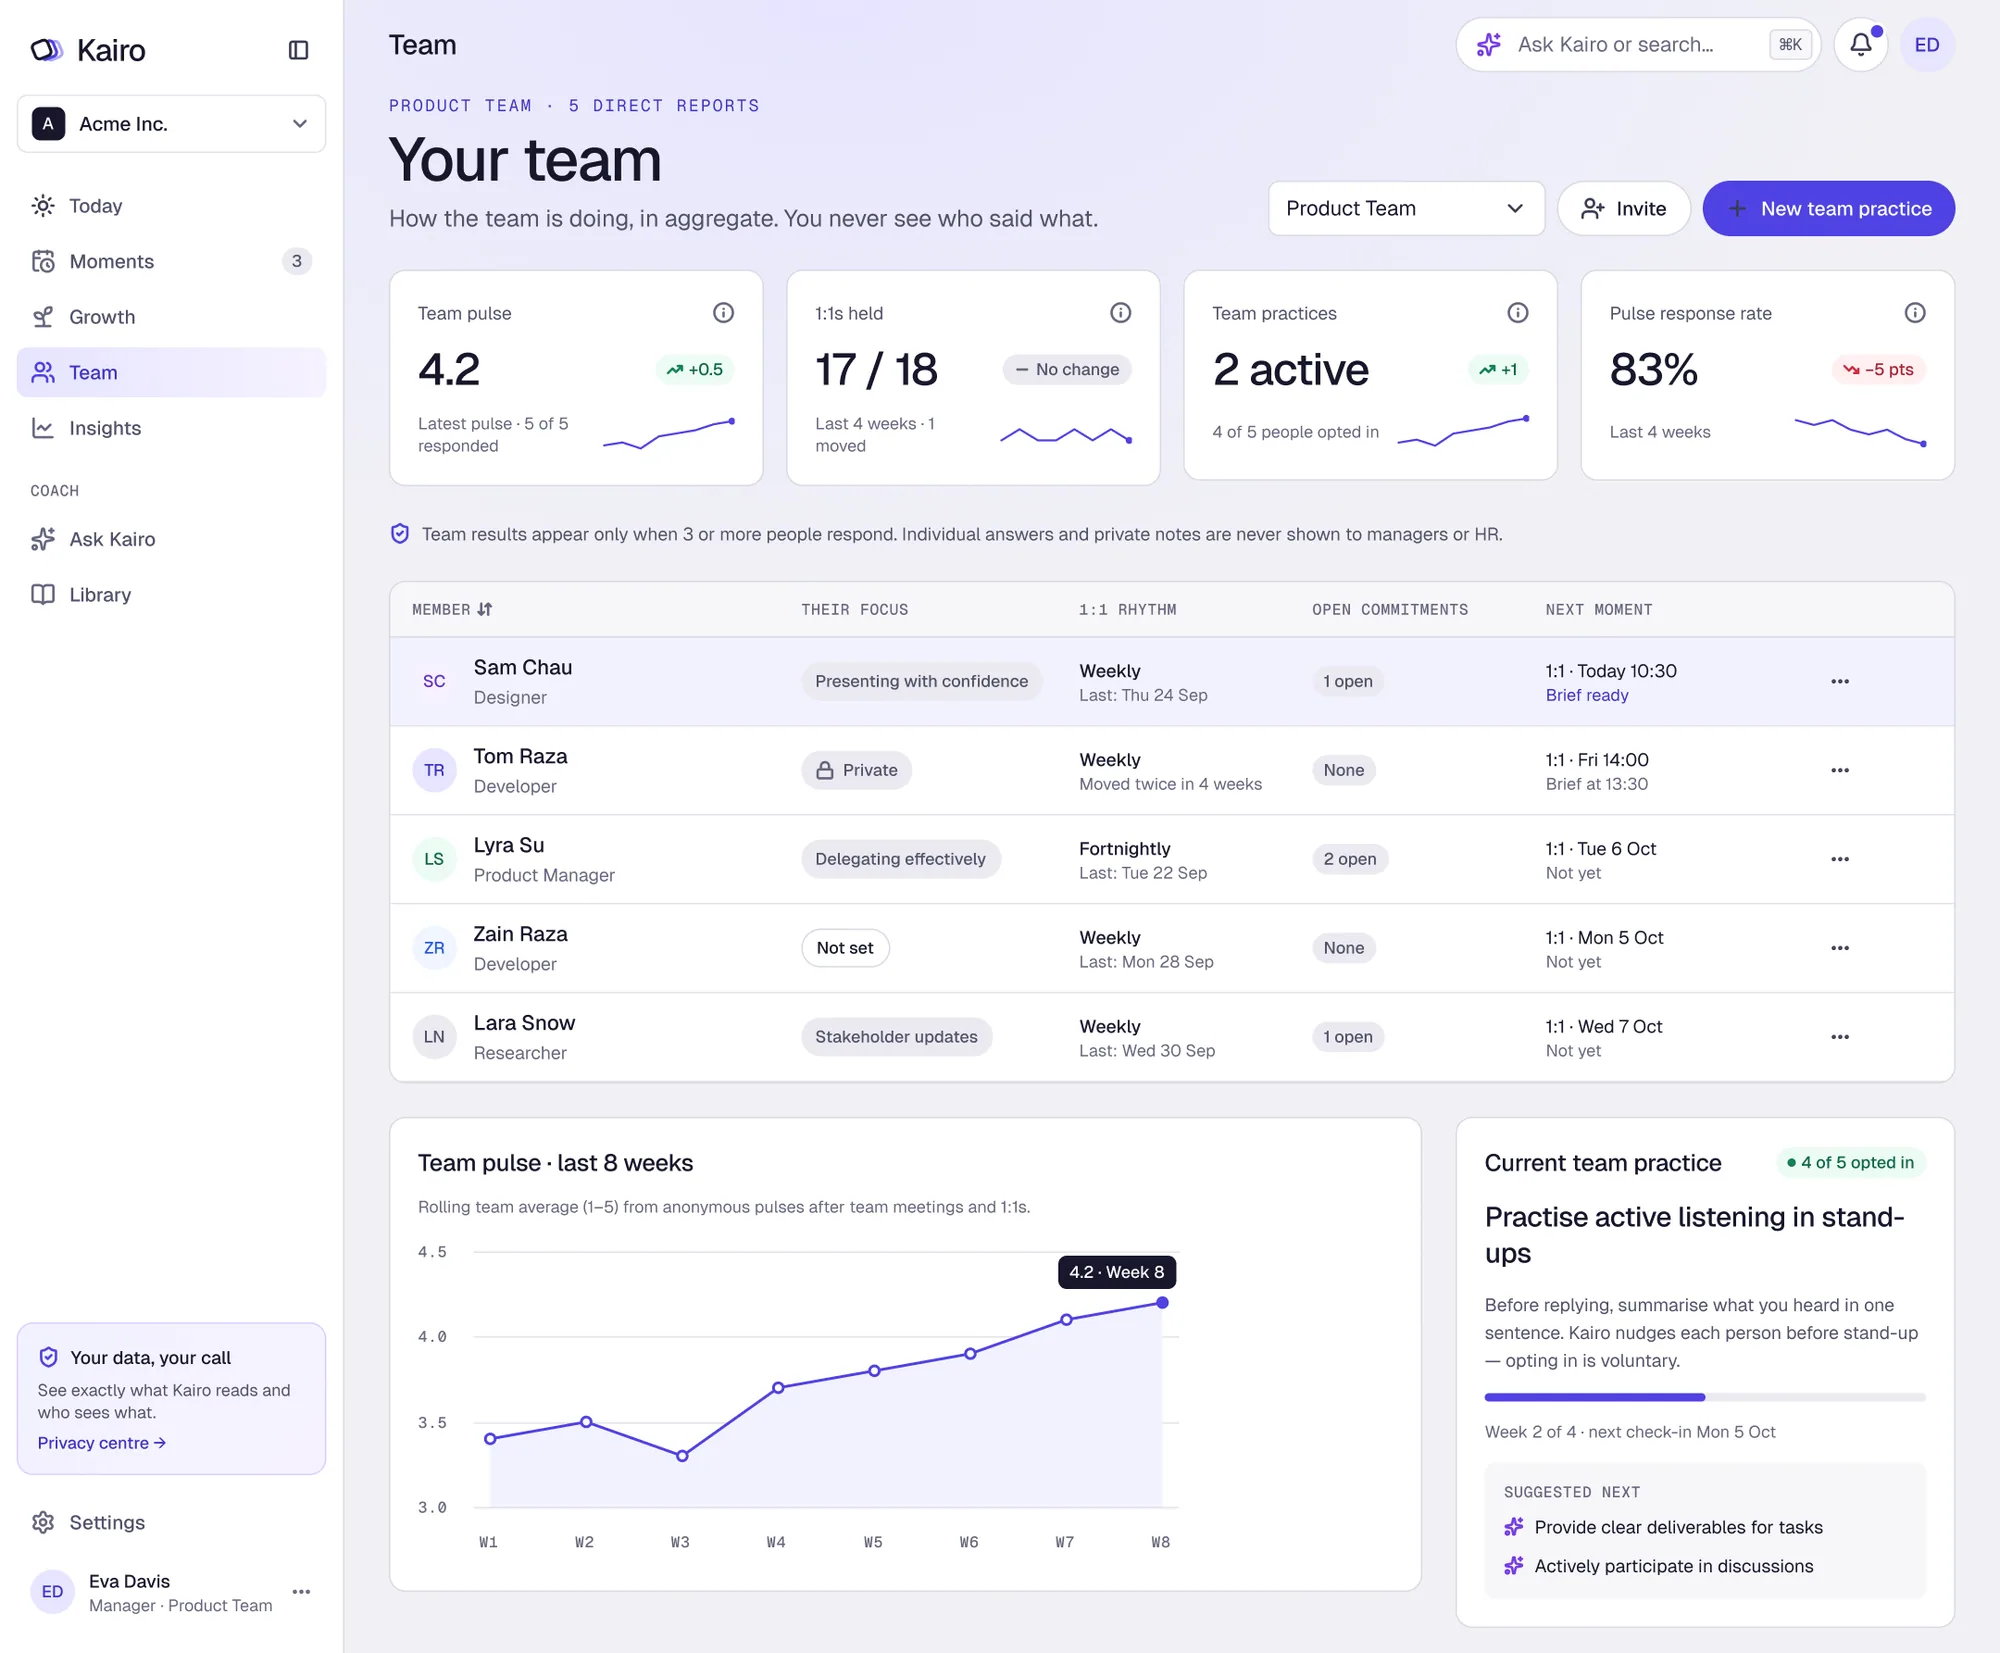The height and width of the screenshot is (1653, 2000).
Task: Open the more options menu for Lyra Su
Action: point(1840,859)
